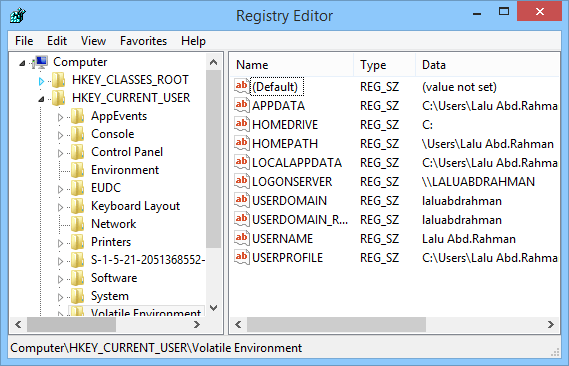Click the string icon beside LOGONSERVER
The width and height of the screenshot is (569, 366).
tap(242, 181)
